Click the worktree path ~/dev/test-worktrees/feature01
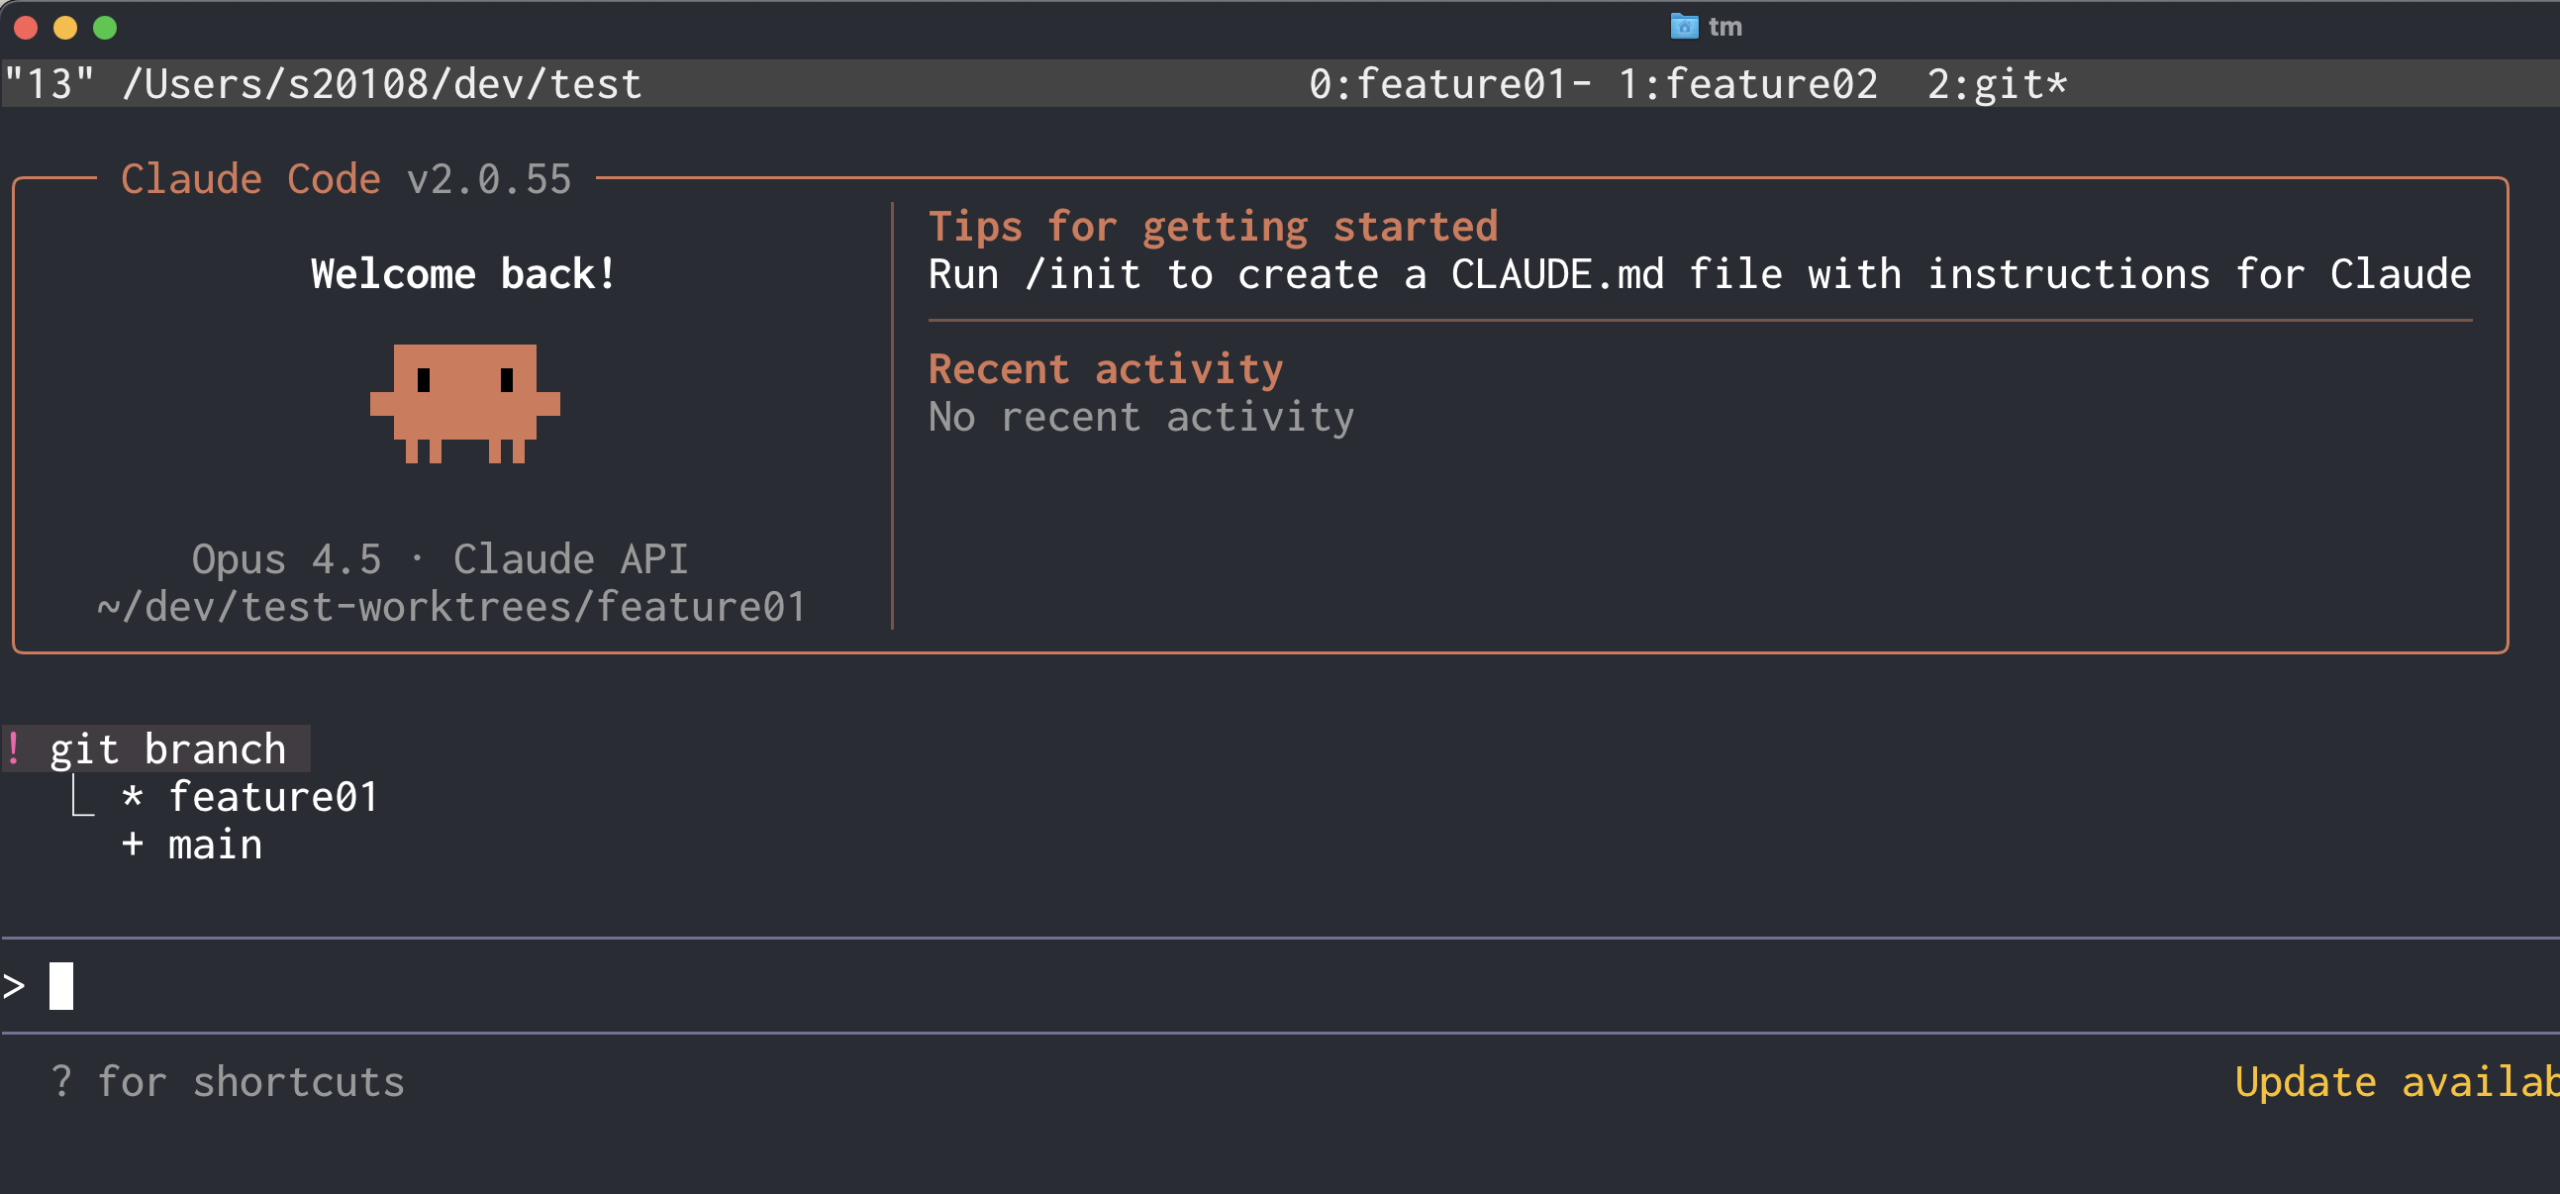 tap(450, 606)
